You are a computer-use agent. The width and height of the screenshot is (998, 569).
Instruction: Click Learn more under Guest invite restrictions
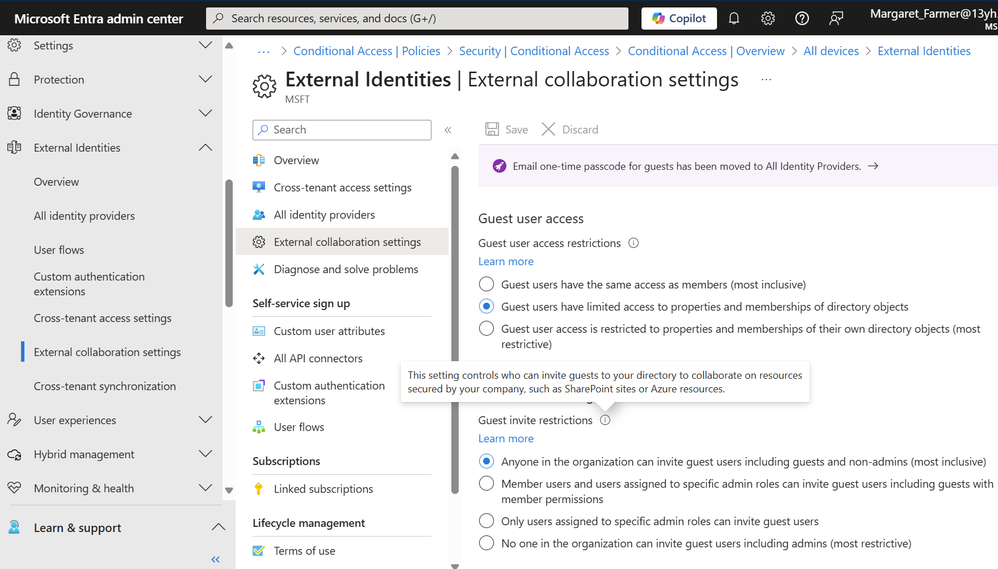[506, 438]
